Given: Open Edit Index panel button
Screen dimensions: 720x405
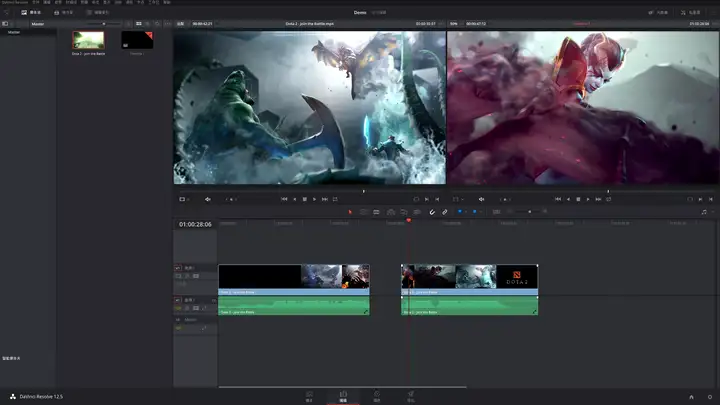Looking at the screenshot, I should (97, 12).
